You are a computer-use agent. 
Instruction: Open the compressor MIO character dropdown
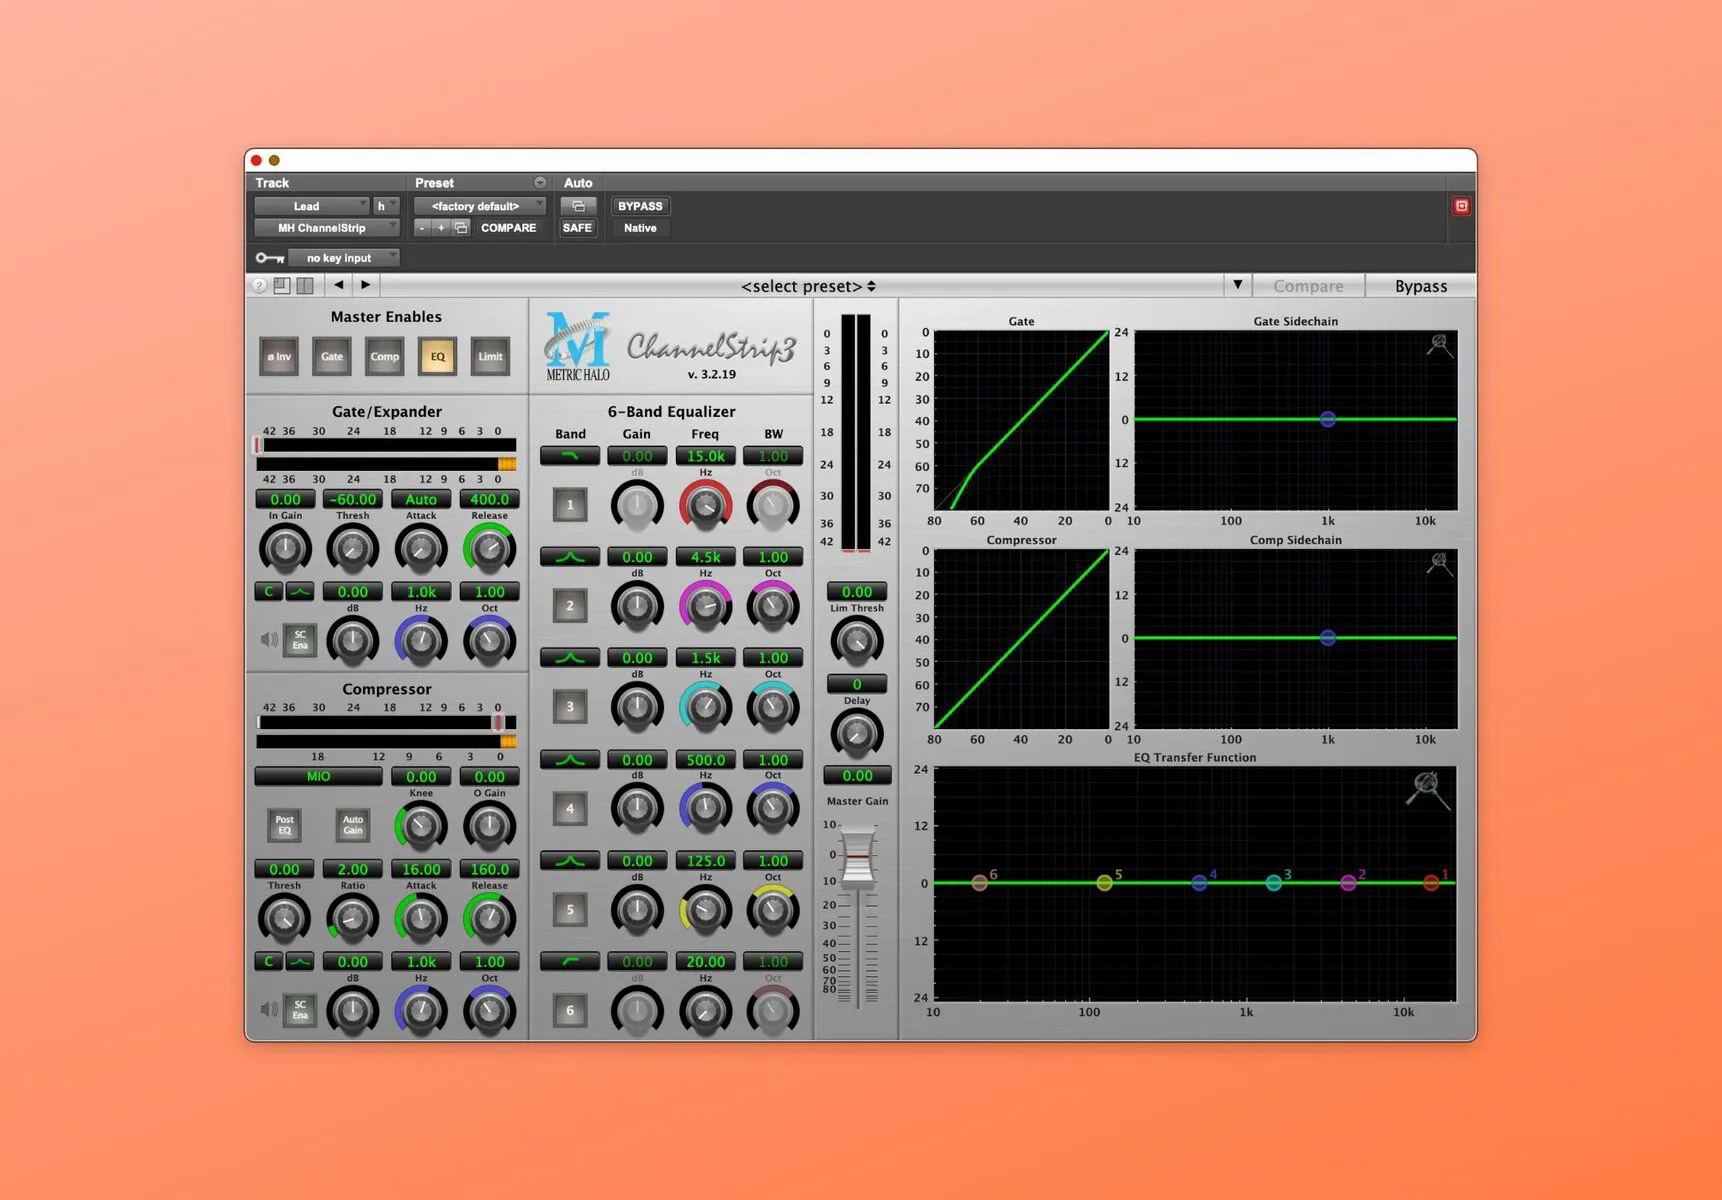pyautogui.click(x=318, y=777)
